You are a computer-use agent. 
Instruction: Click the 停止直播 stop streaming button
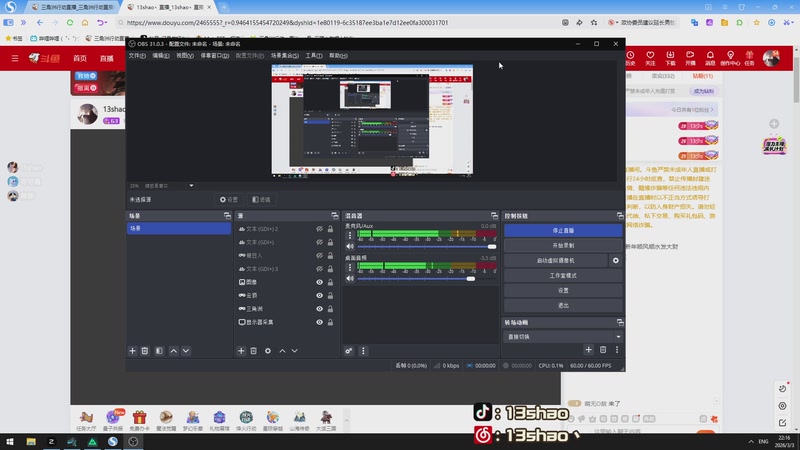point(563,231)
